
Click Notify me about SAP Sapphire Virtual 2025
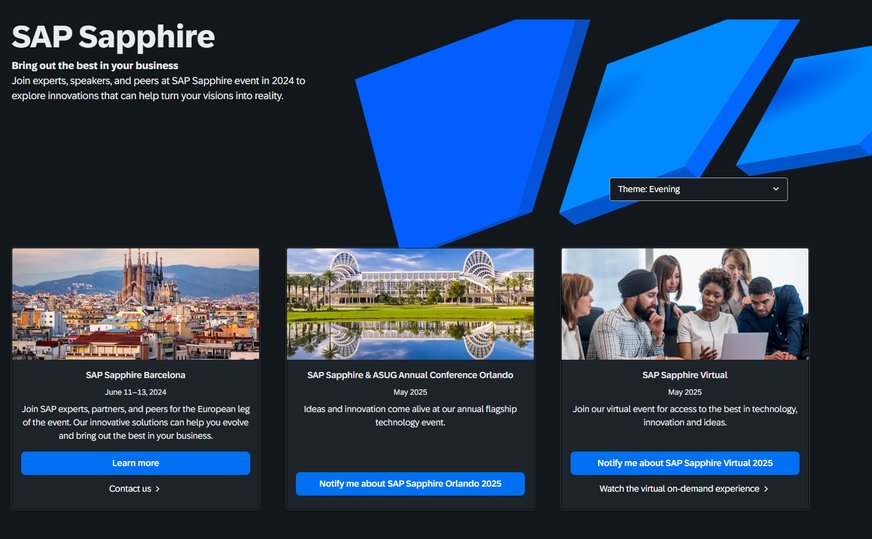[685, 463]
